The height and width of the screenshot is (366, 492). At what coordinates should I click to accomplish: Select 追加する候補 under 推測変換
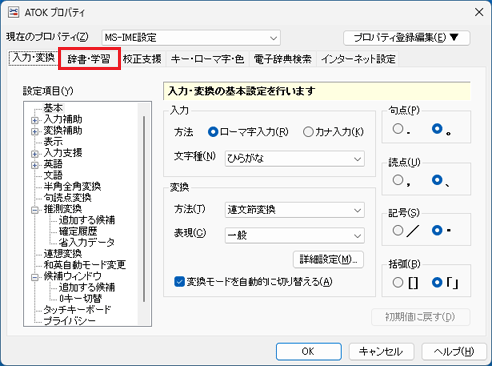click(87, 220)
